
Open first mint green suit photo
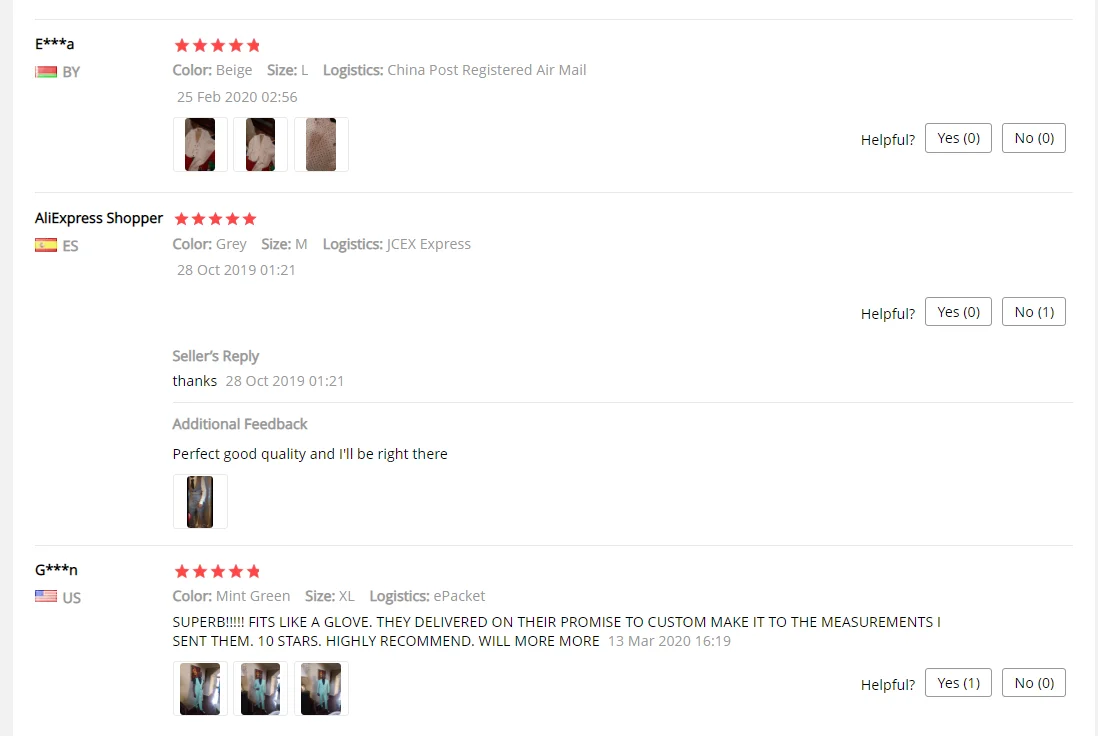point(200,689)
